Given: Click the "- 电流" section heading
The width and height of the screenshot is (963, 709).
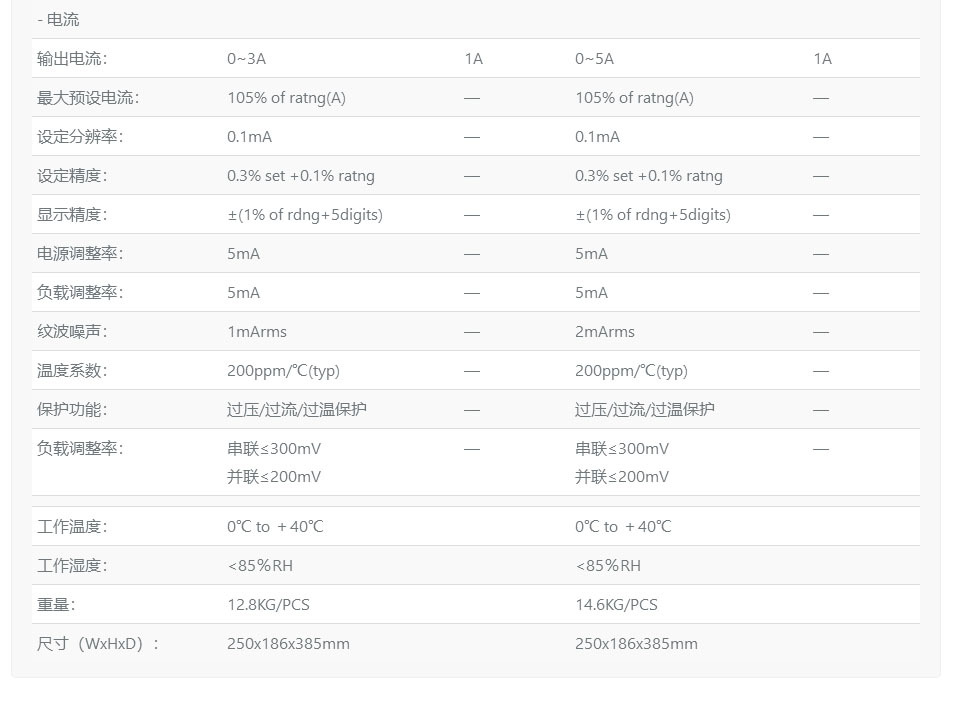Looking at the screenshot, I should click(58, 19).
